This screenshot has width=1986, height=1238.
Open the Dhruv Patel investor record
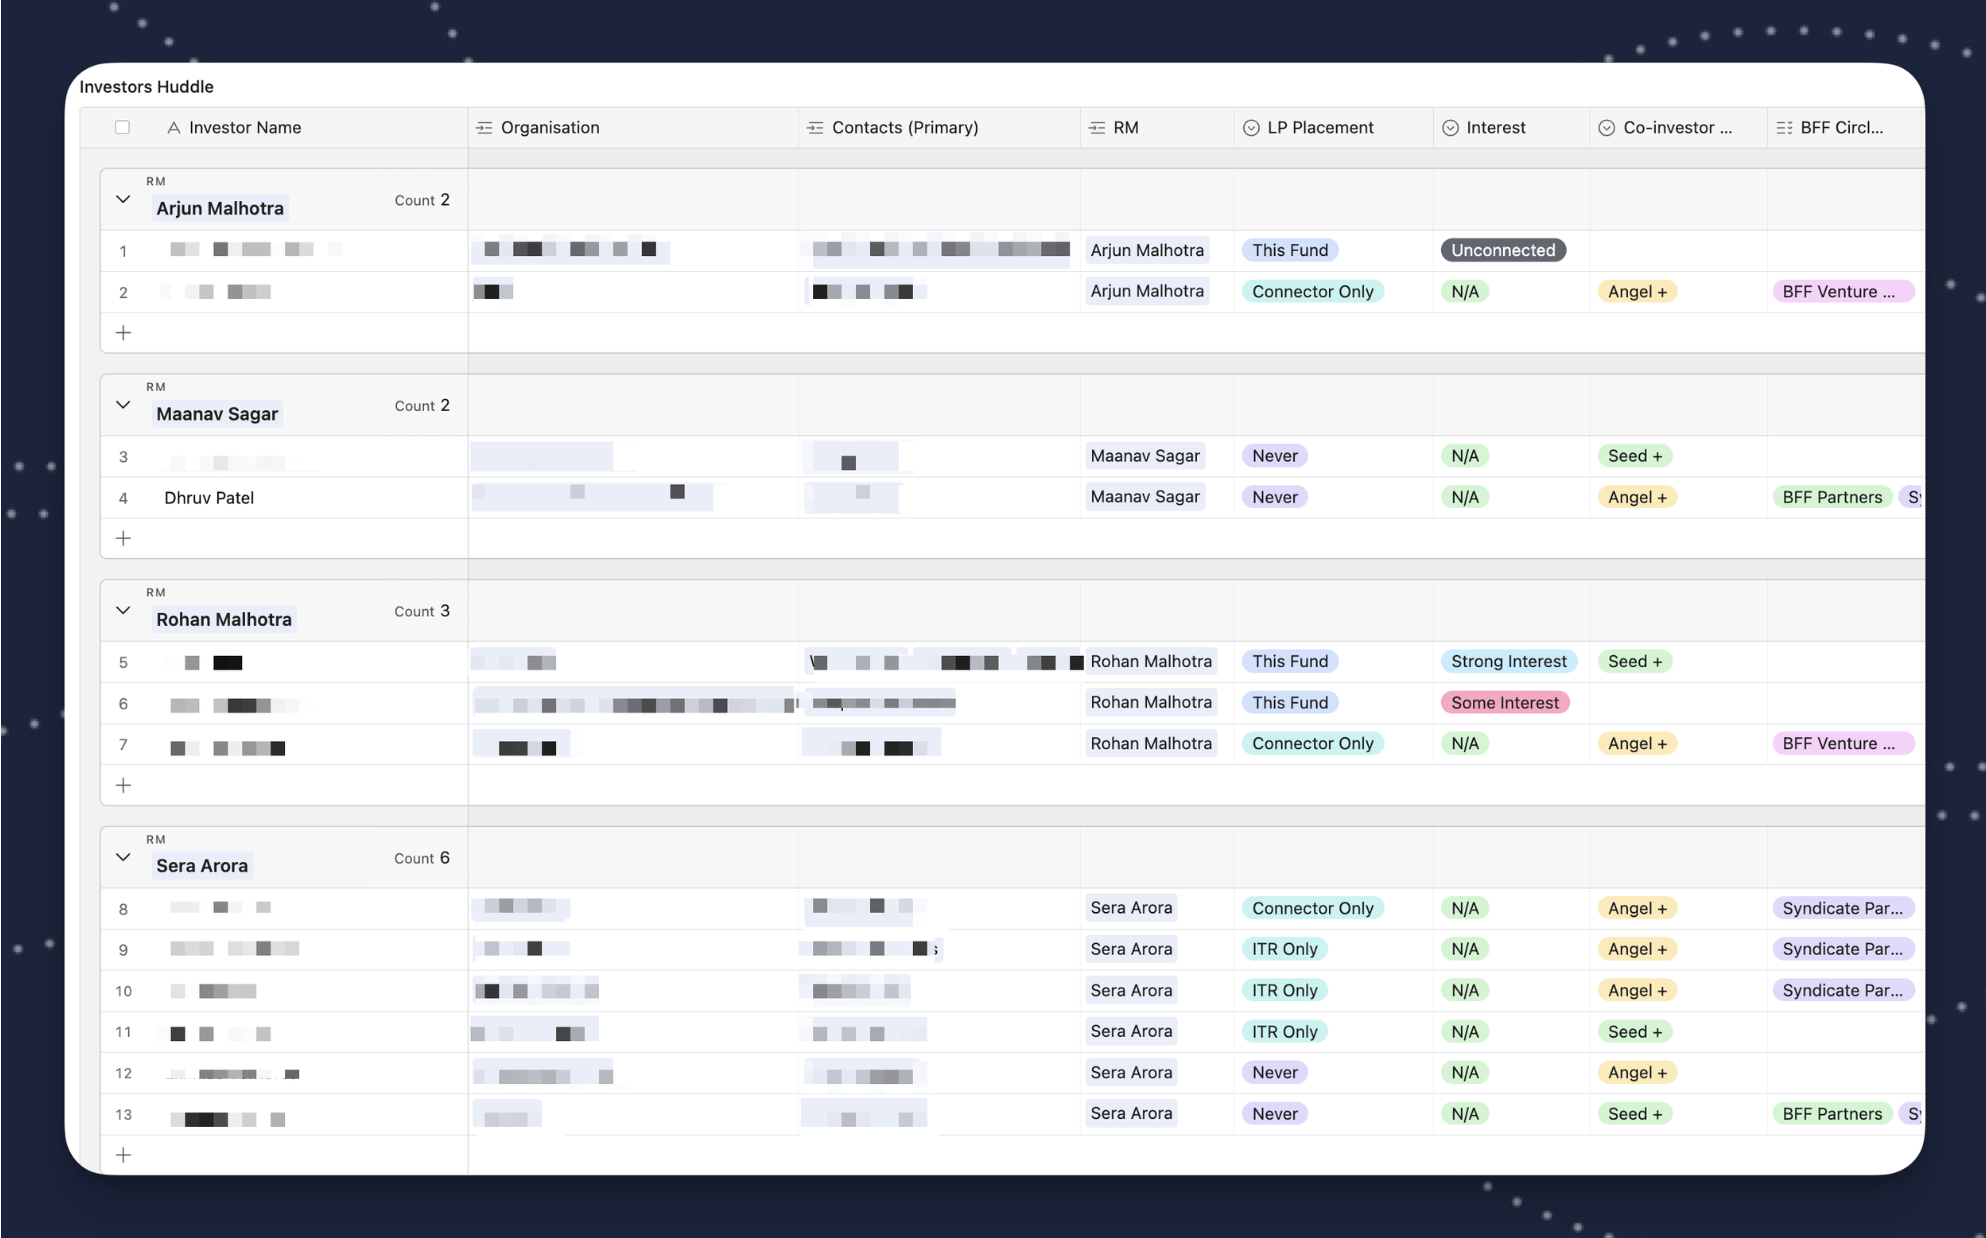pos(209,498)
